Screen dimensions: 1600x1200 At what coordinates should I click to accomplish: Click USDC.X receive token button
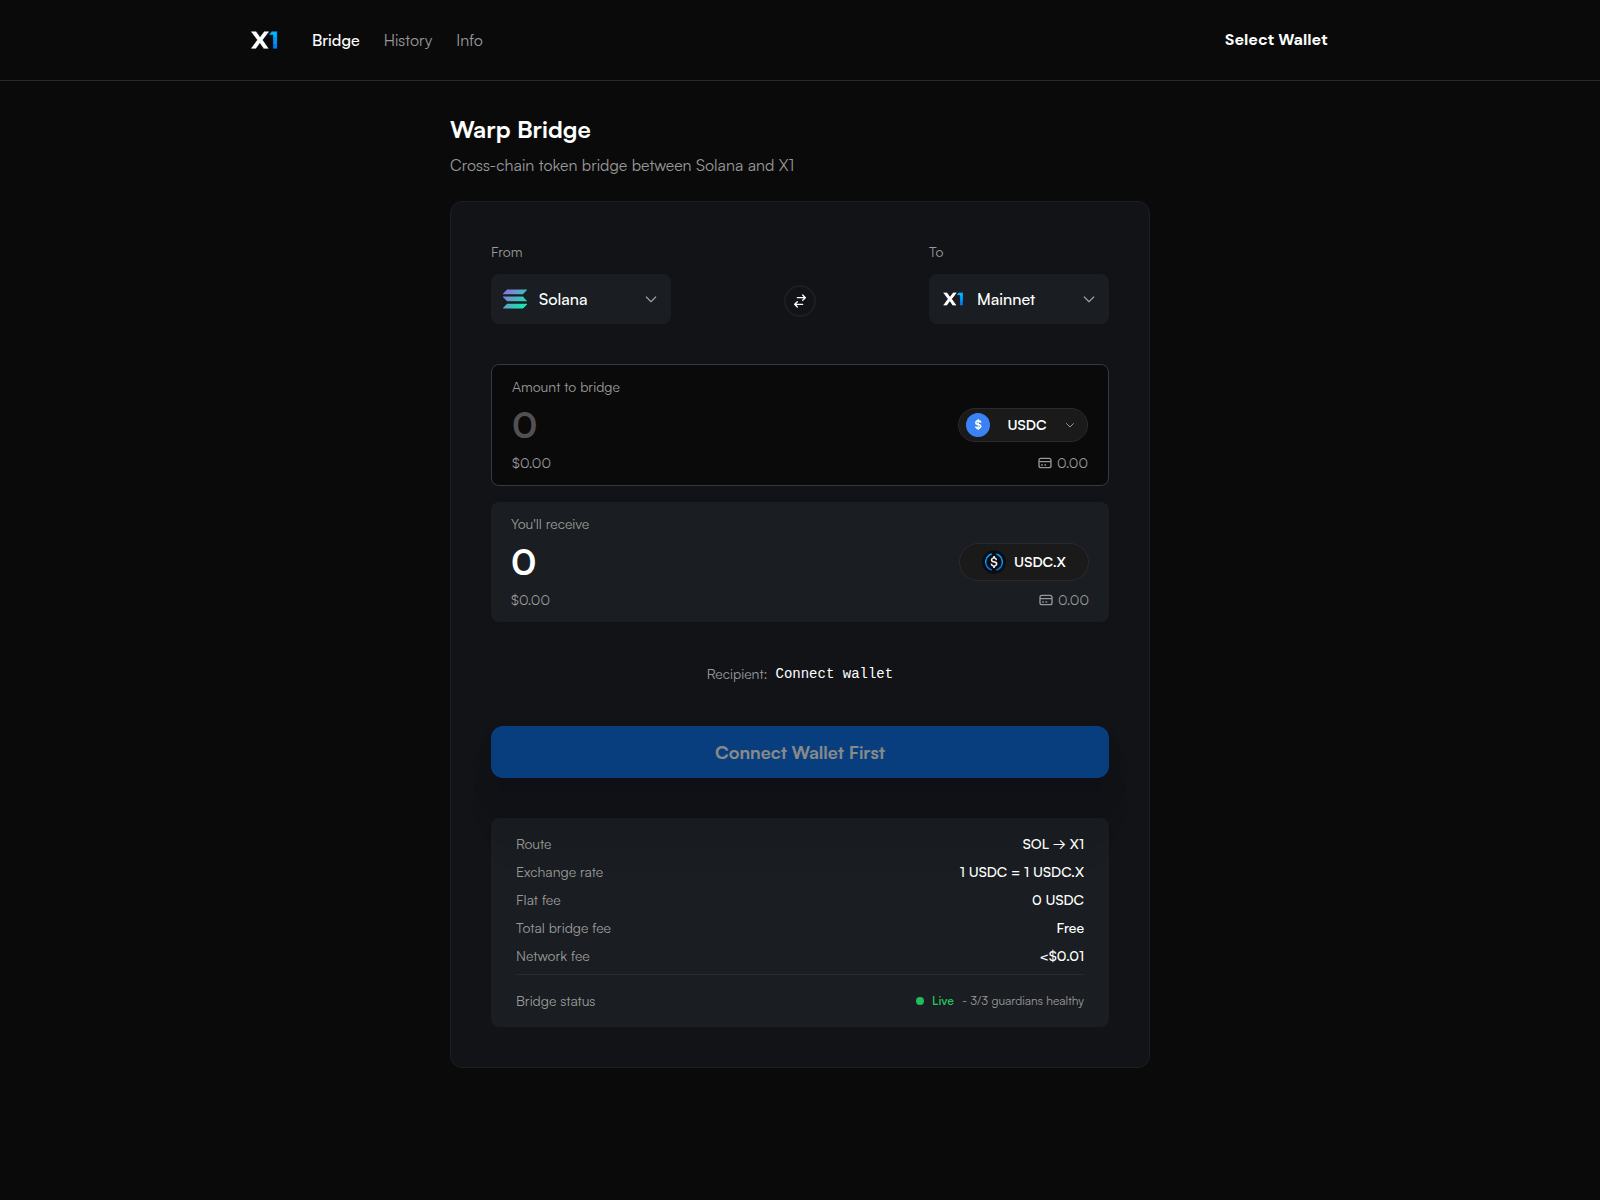[1024, 562]
